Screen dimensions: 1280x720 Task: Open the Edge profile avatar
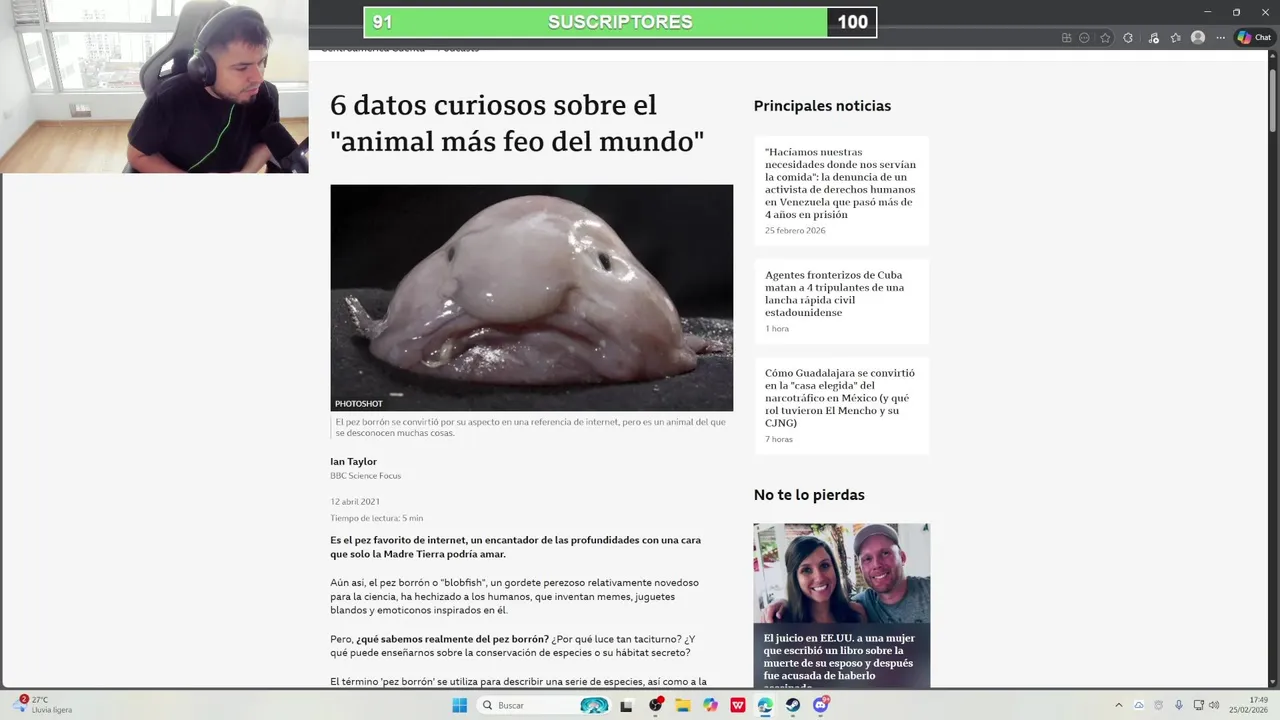(1198, 37)
